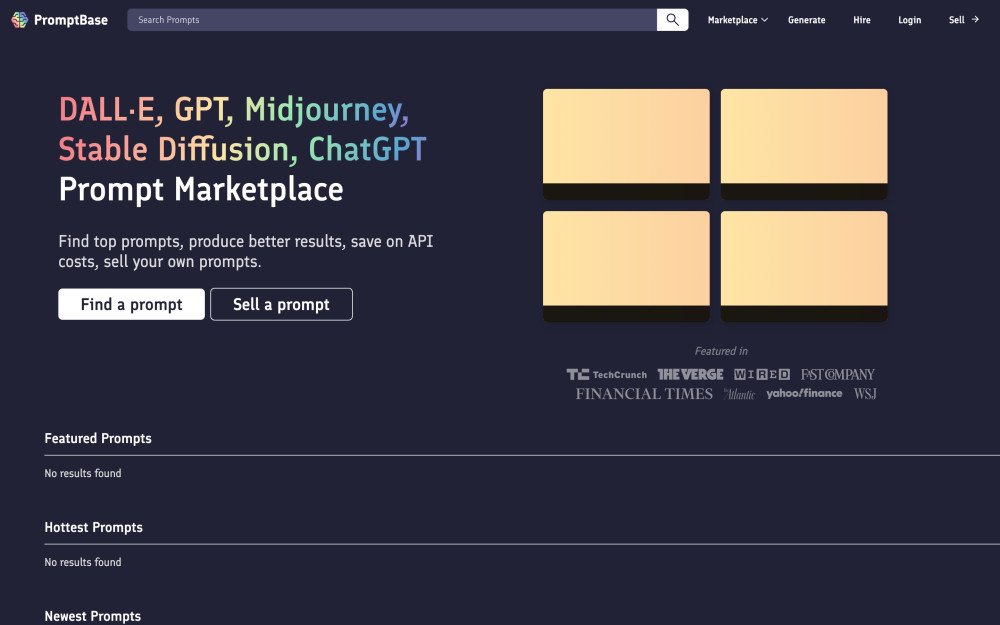Open the WIRED logo
Viewport: 1000px width, 625px height.
tap(762, 375)
